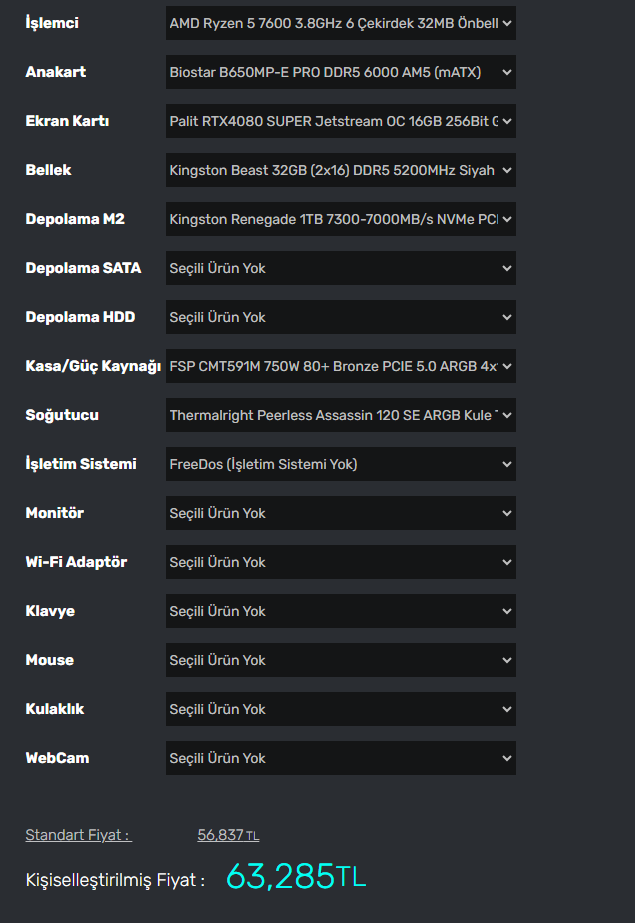Open the İşlemci processor dropdown
635x923 pixels.
(340, 23)
